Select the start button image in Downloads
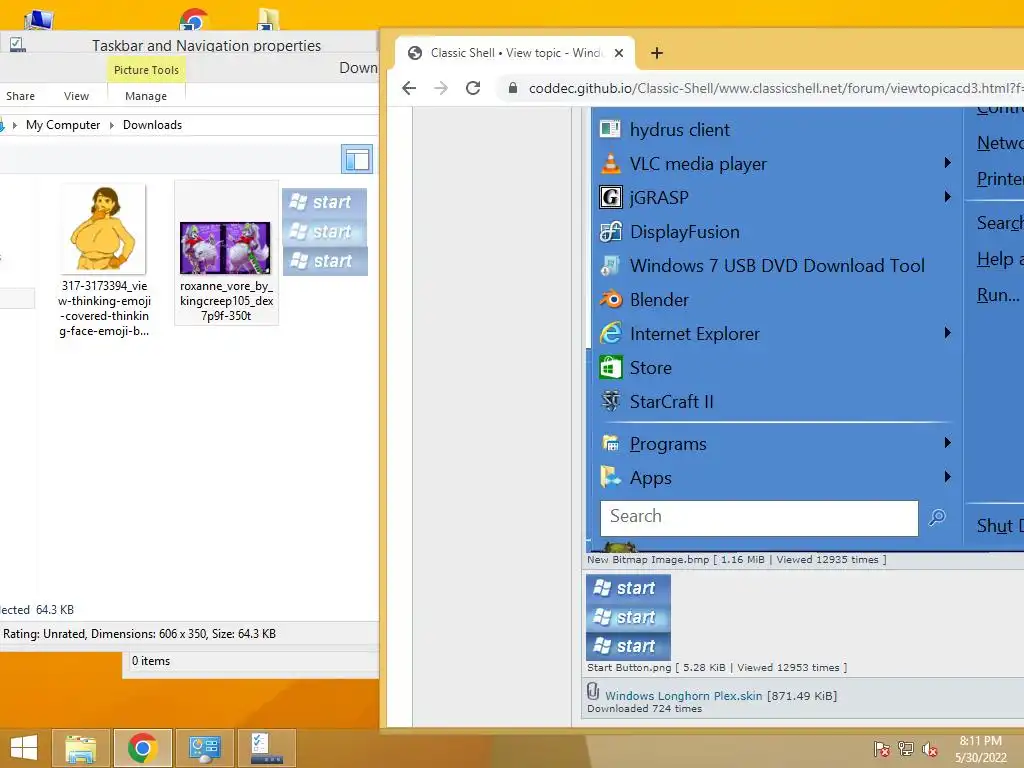 325,232
